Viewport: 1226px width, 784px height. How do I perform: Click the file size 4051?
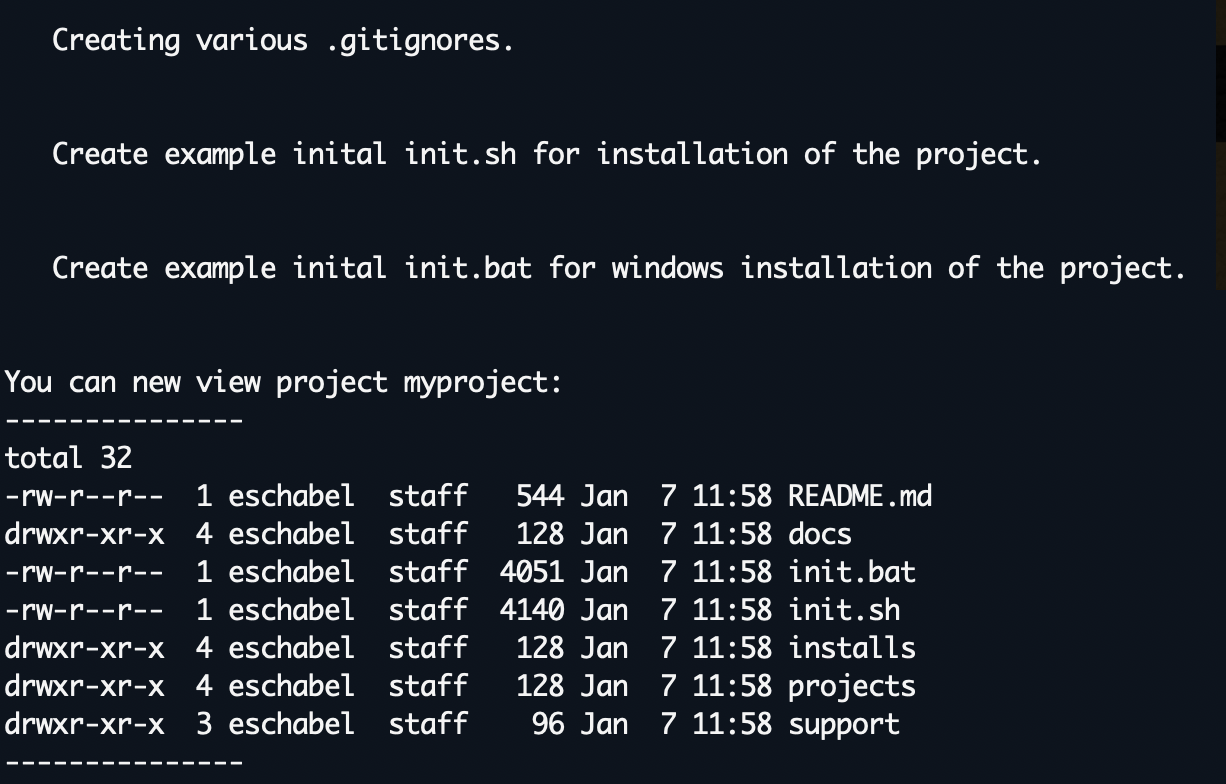click(x=532, y=572)
